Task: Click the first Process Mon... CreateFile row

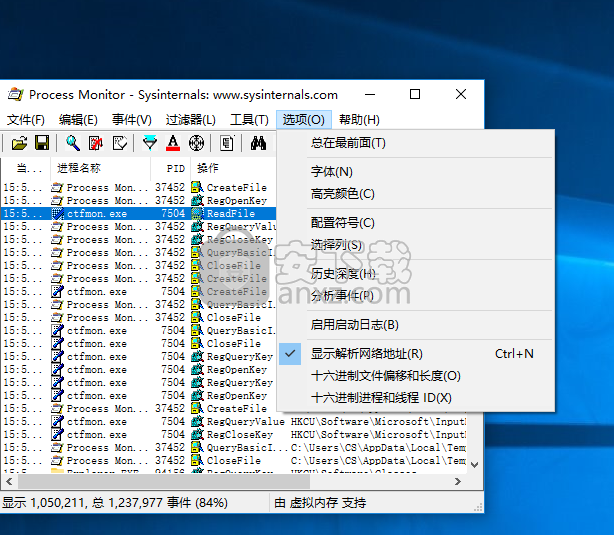Action: (139, 187)
